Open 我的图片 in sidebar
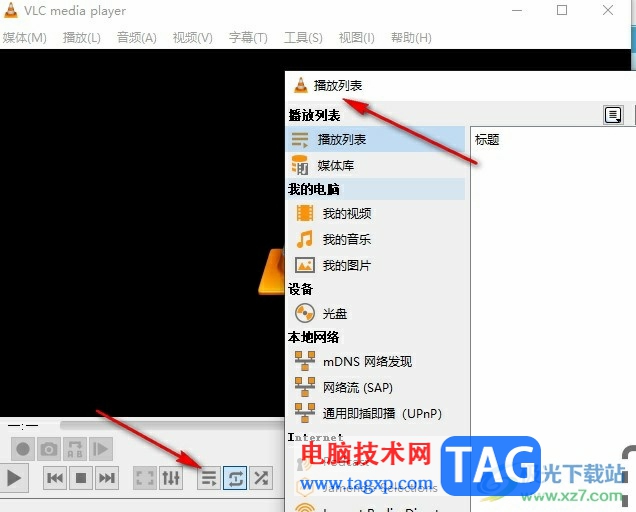The image size is (636, 512). pyautogui.click(x=376, y=265)
